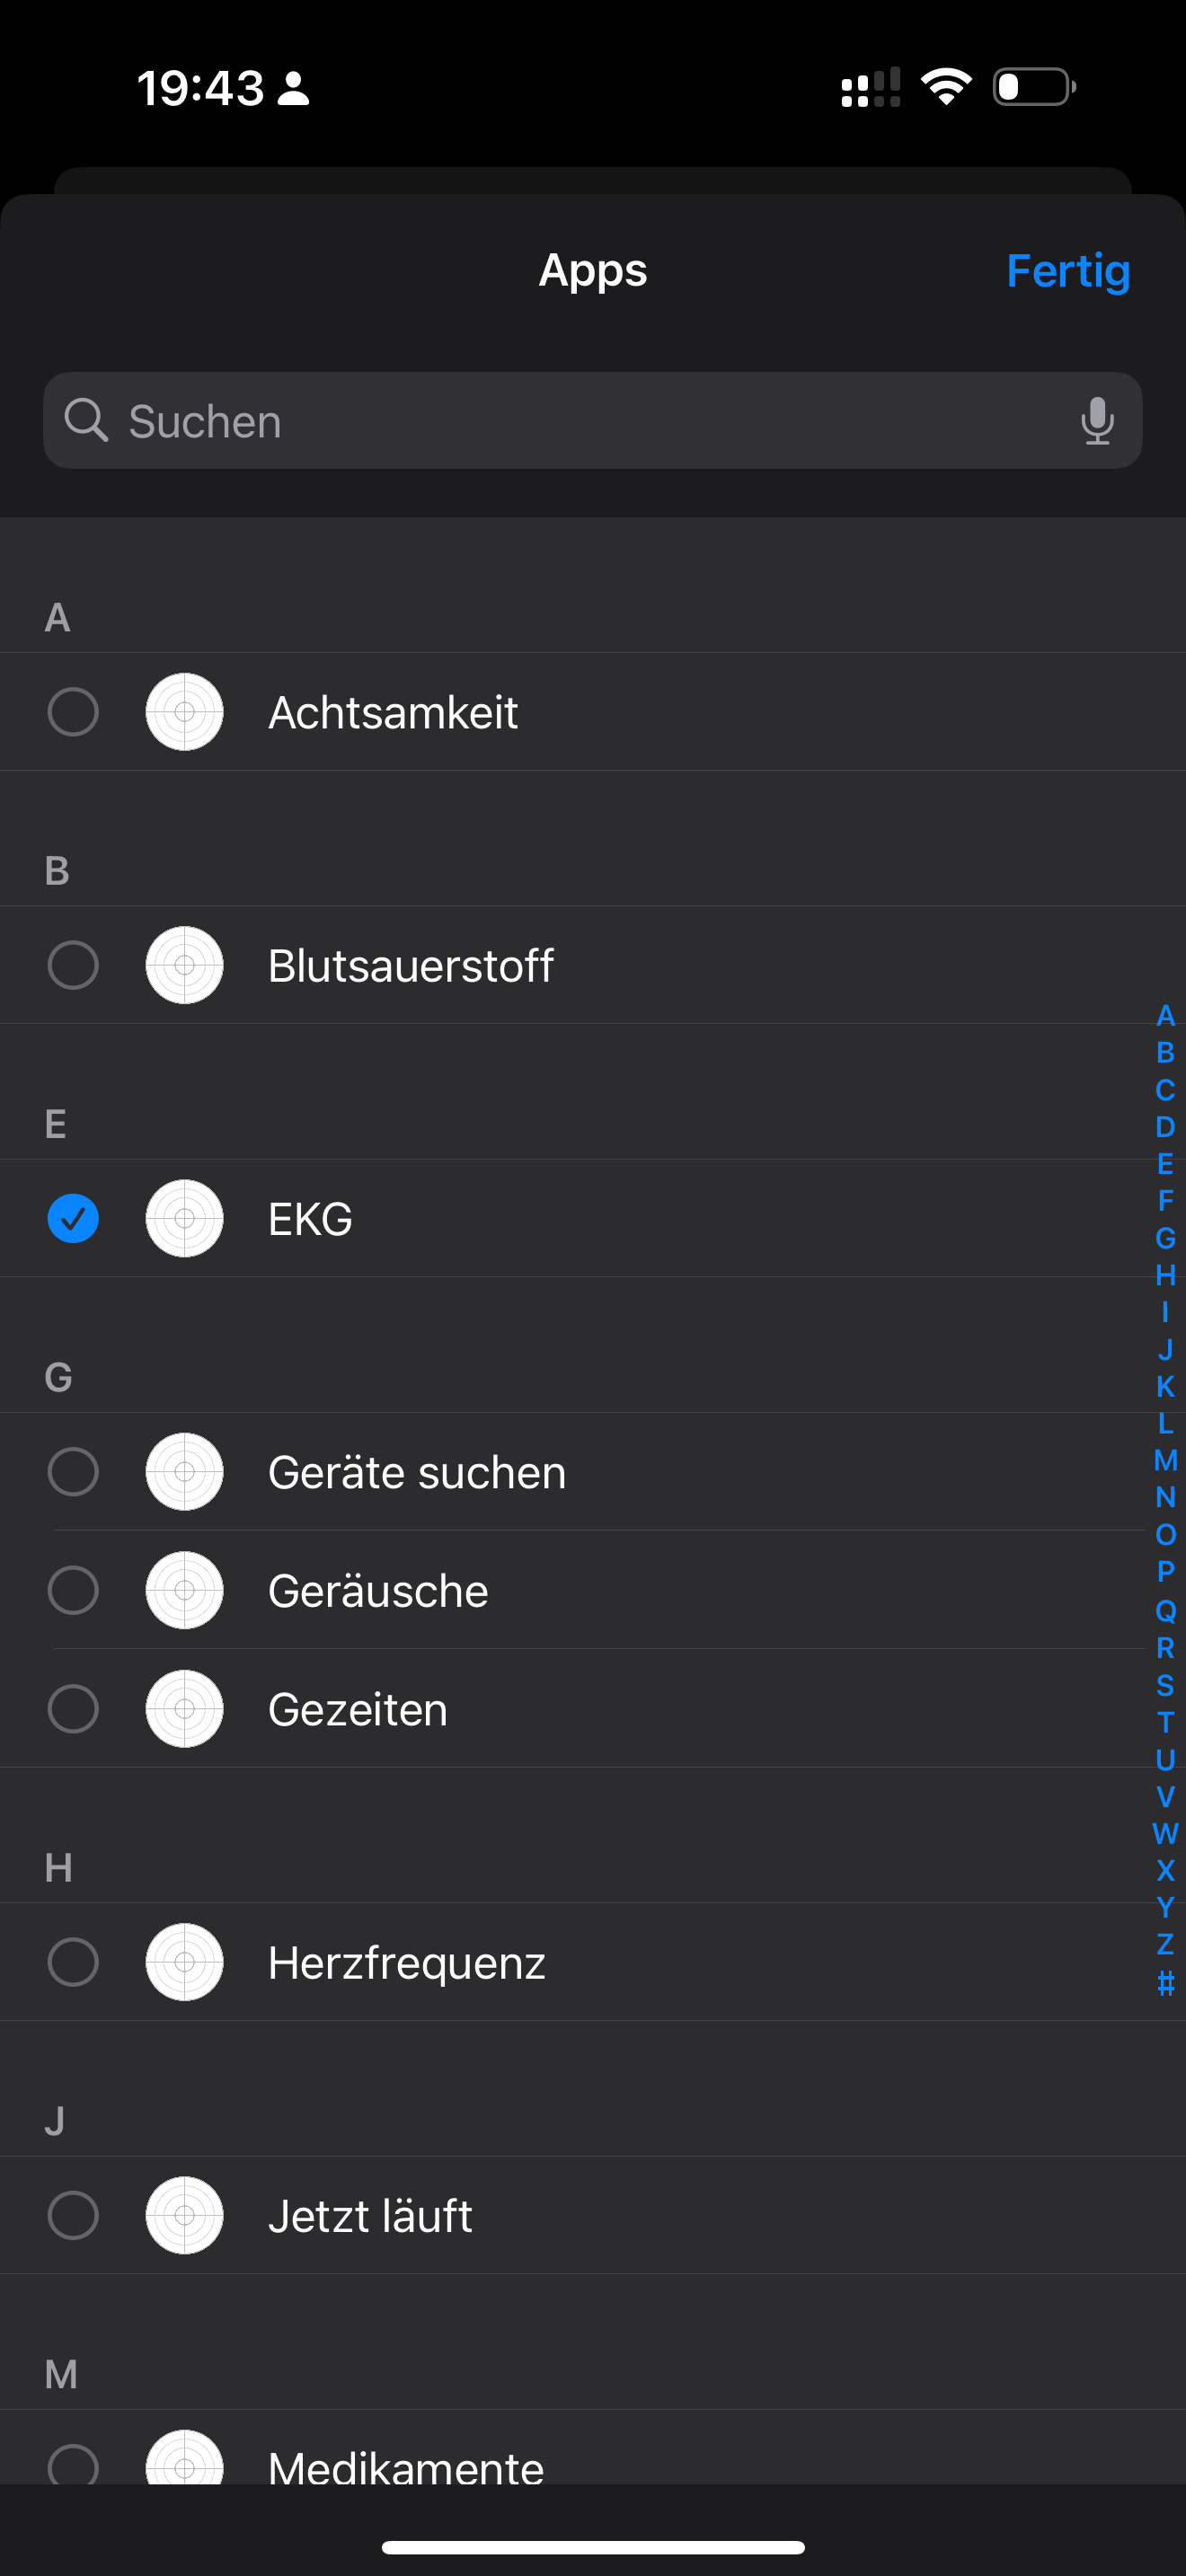1186x2576 pixels.
Task: Tap the Jetzt läuft app icon
Action: click(184, 2215)
